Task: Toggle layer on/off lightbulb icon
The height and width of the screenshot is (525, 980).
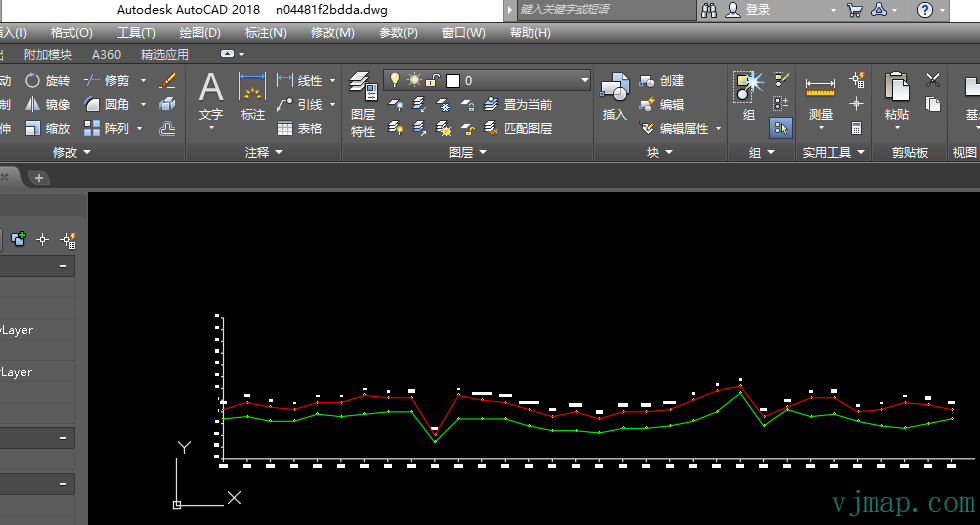Action: point(394,80)
